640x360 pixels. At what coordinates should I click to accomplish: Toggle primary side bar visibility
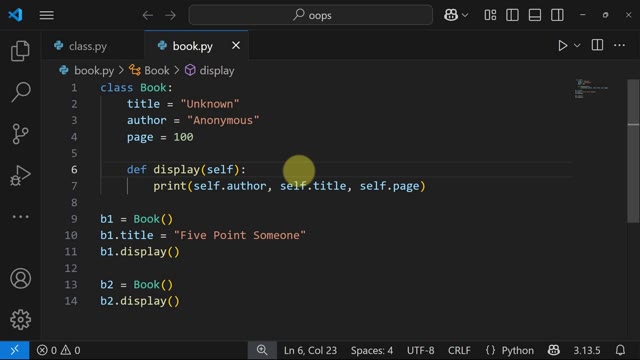512,15
